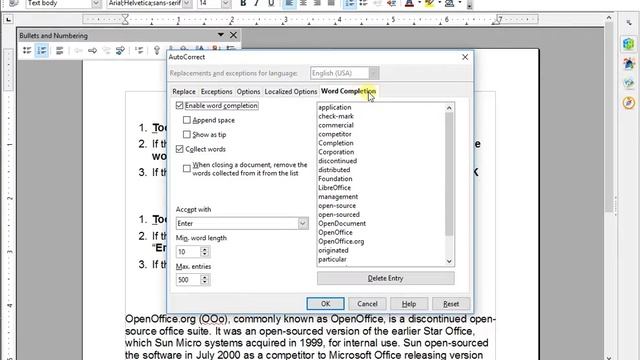Open the sidebar Styles deck
Screen dimensions: 640x360
point(629,64)
